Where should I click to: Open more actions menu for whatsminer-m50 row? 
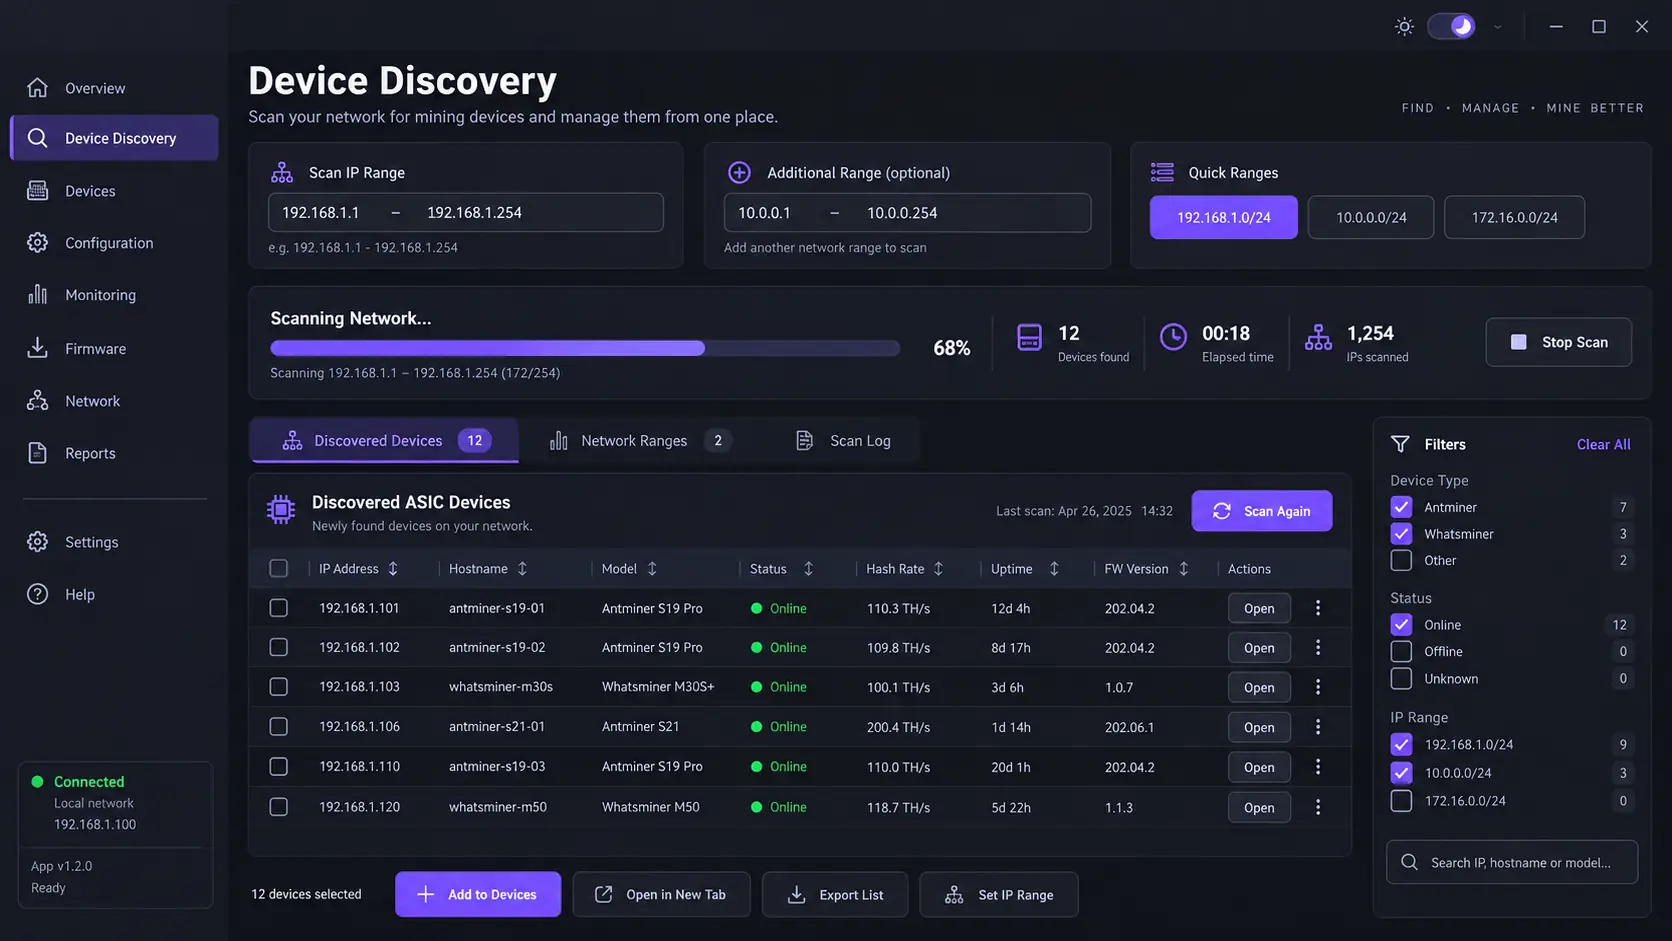(x=1318, y=807)
